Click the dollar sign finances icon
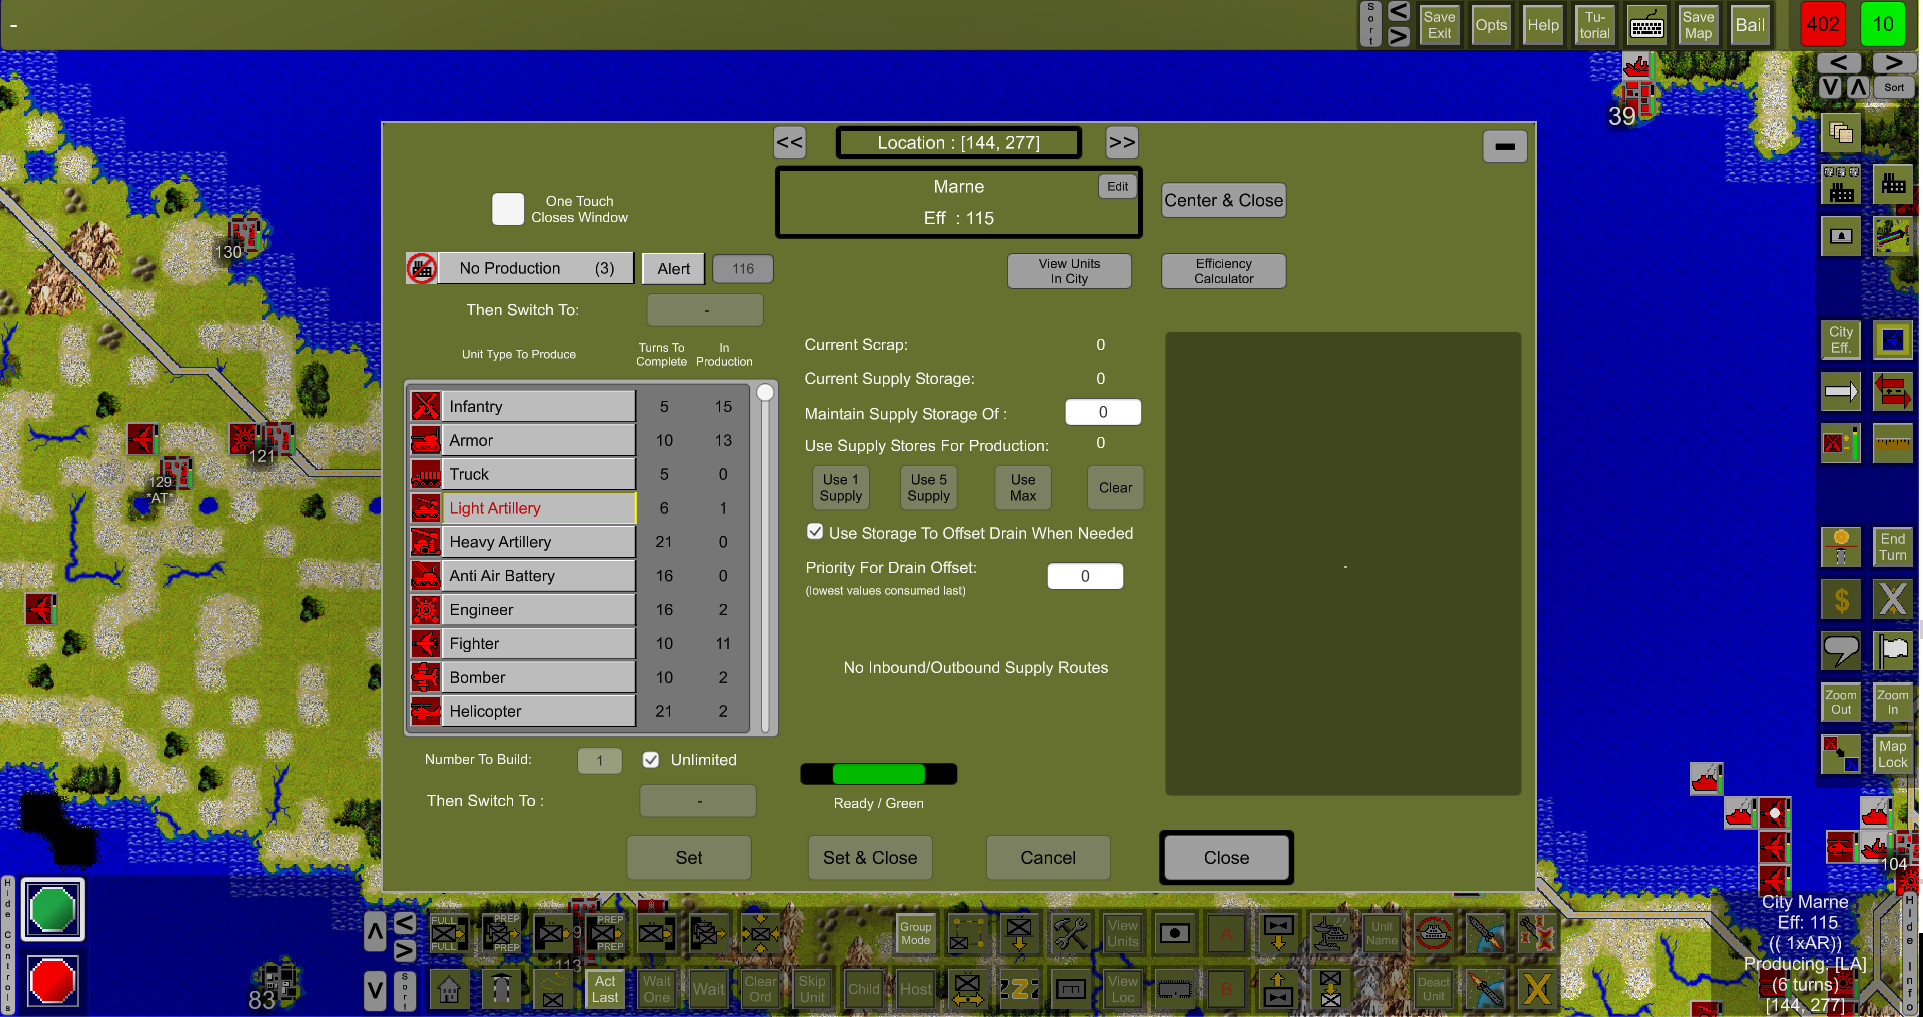Image resolution: width=1923 pixels, height=1017 pixels. coord(1841,599)
